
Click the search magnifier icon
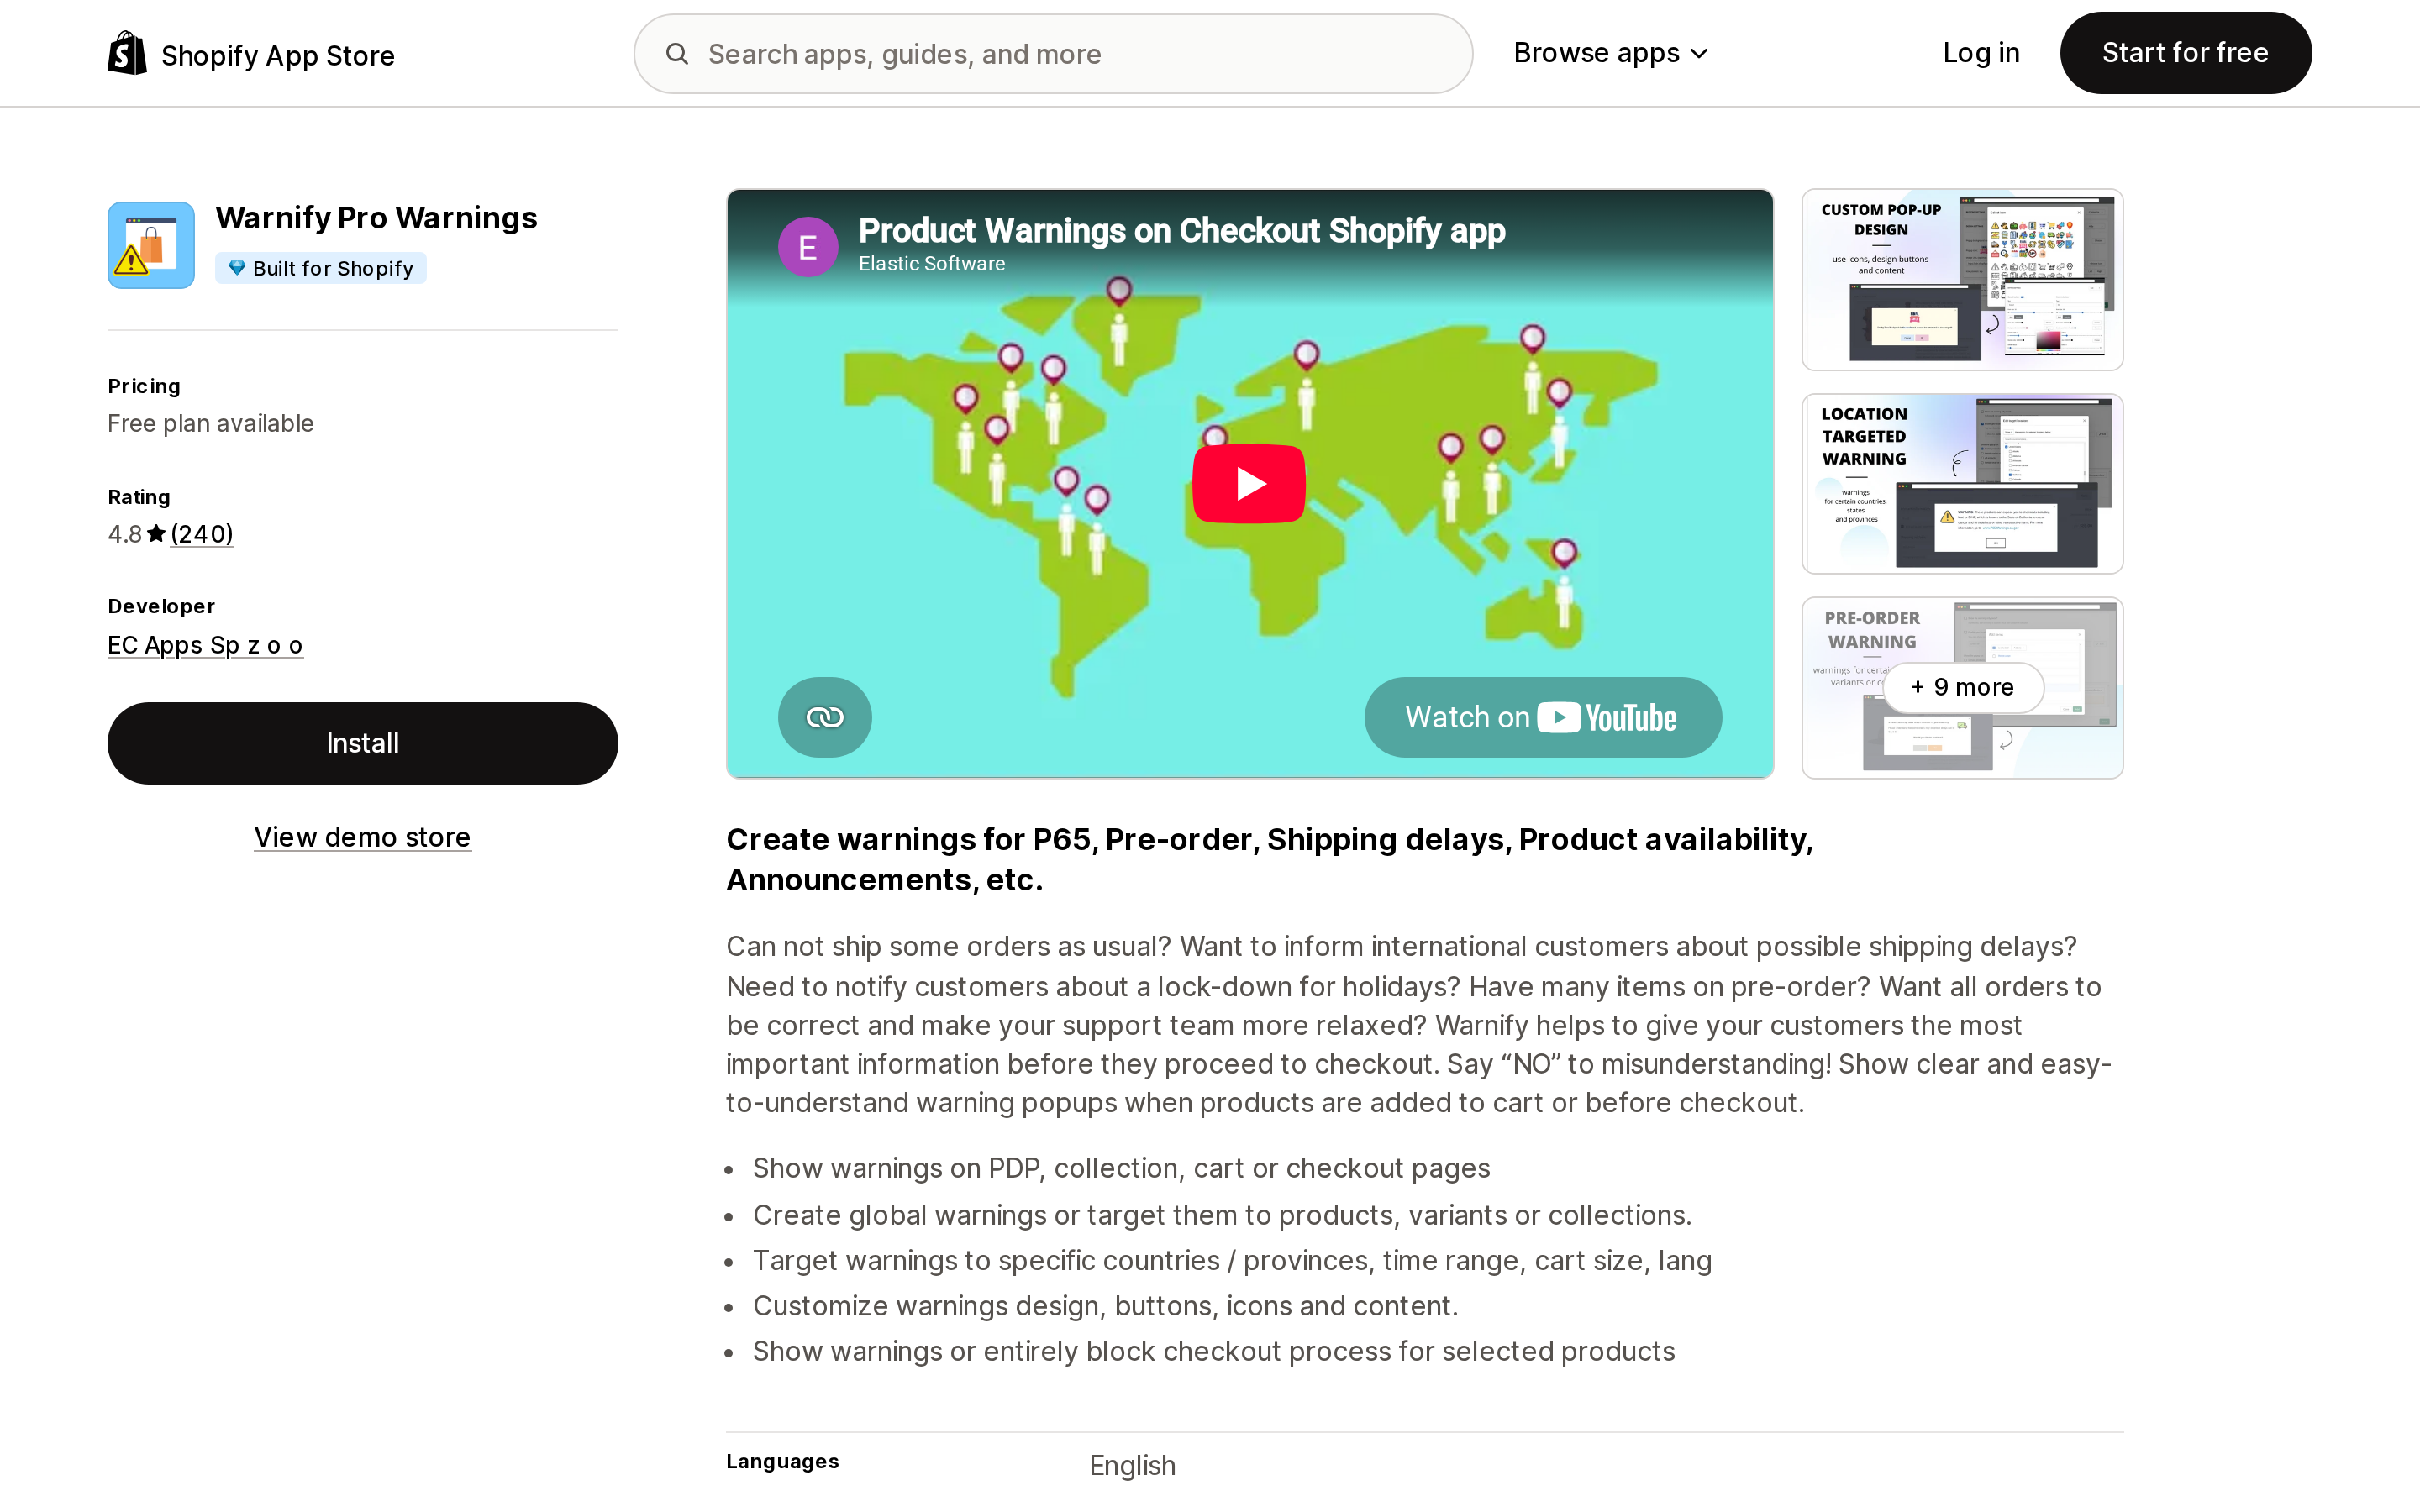click(x=677, y=54)
